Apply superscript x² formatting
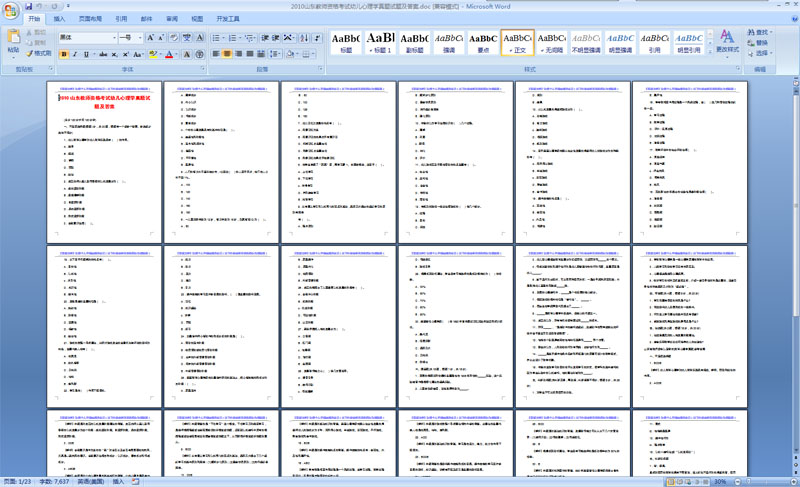Image resolution: width=800 pixels, height=487 pixels. pyautogui.click(x=126, y=54)
